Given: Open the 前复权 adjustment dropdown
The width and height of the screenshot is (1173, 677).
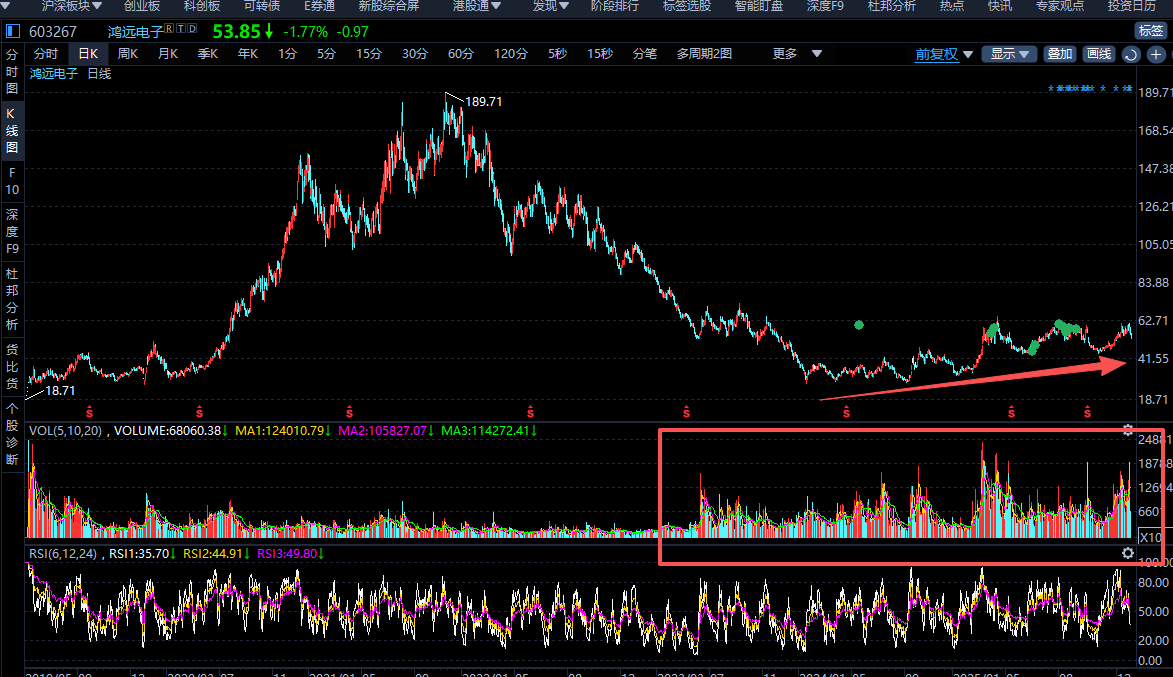Looking at the screenshot, I should pyautogui.click(x=943, y=54).
